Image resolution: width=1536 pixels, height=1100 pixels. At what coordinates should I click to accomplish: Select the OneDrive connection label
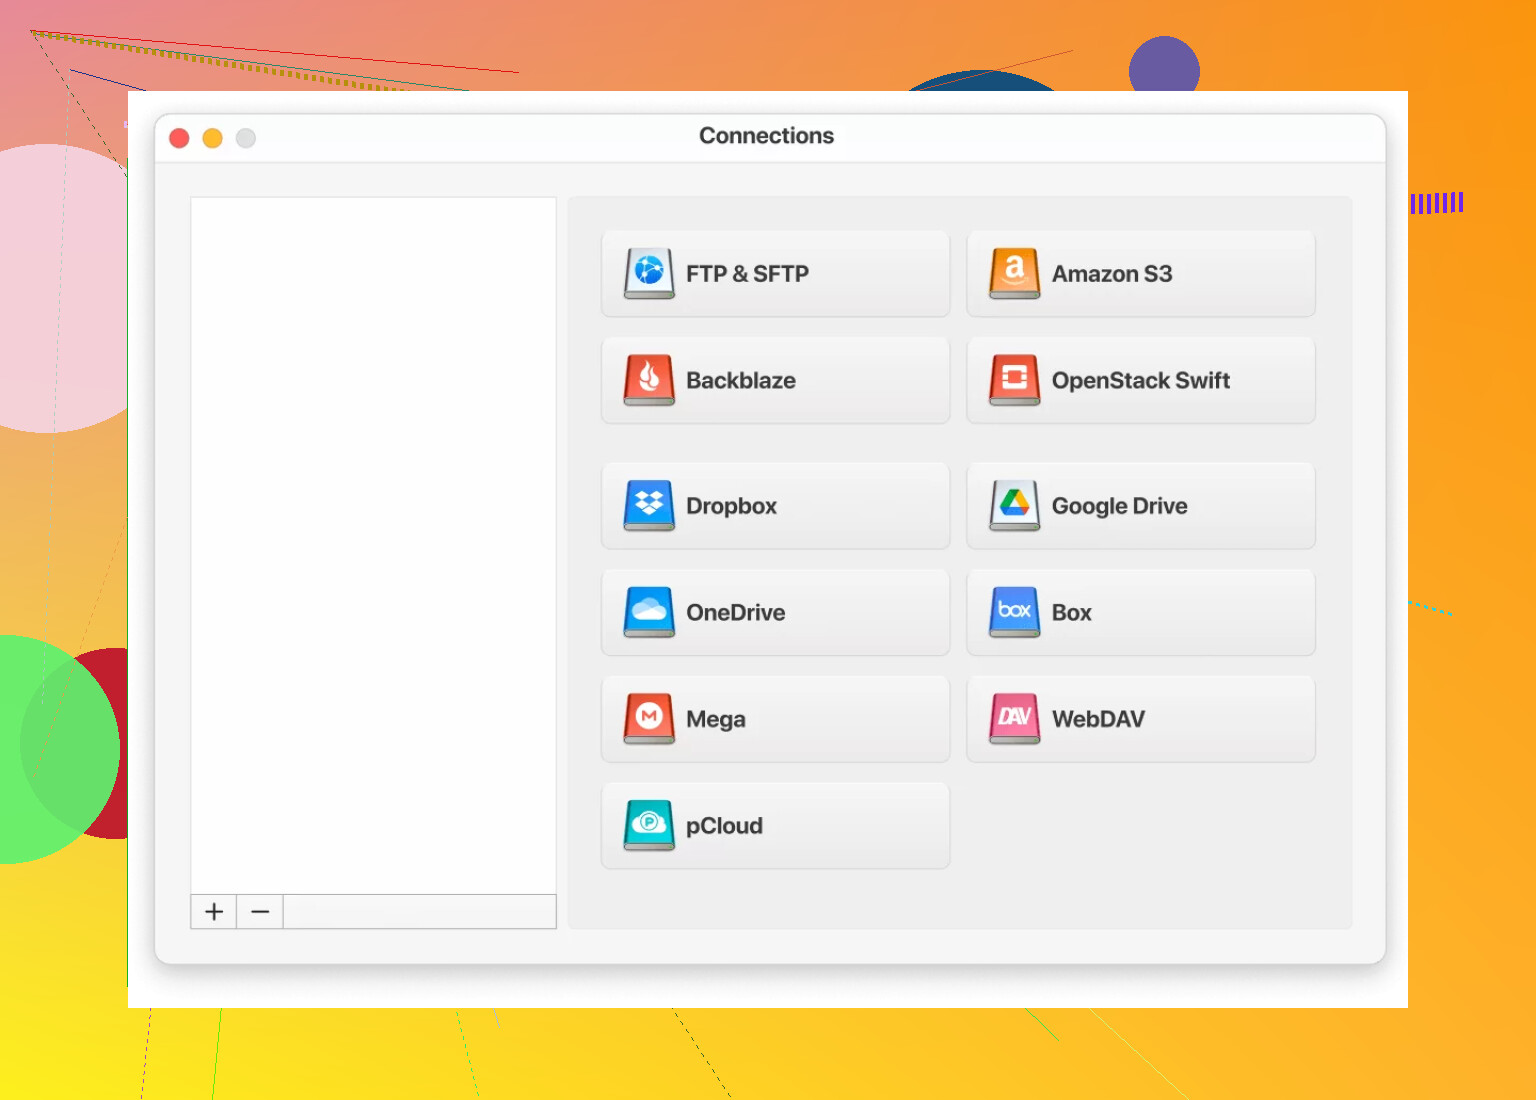[x=736, y=613]
